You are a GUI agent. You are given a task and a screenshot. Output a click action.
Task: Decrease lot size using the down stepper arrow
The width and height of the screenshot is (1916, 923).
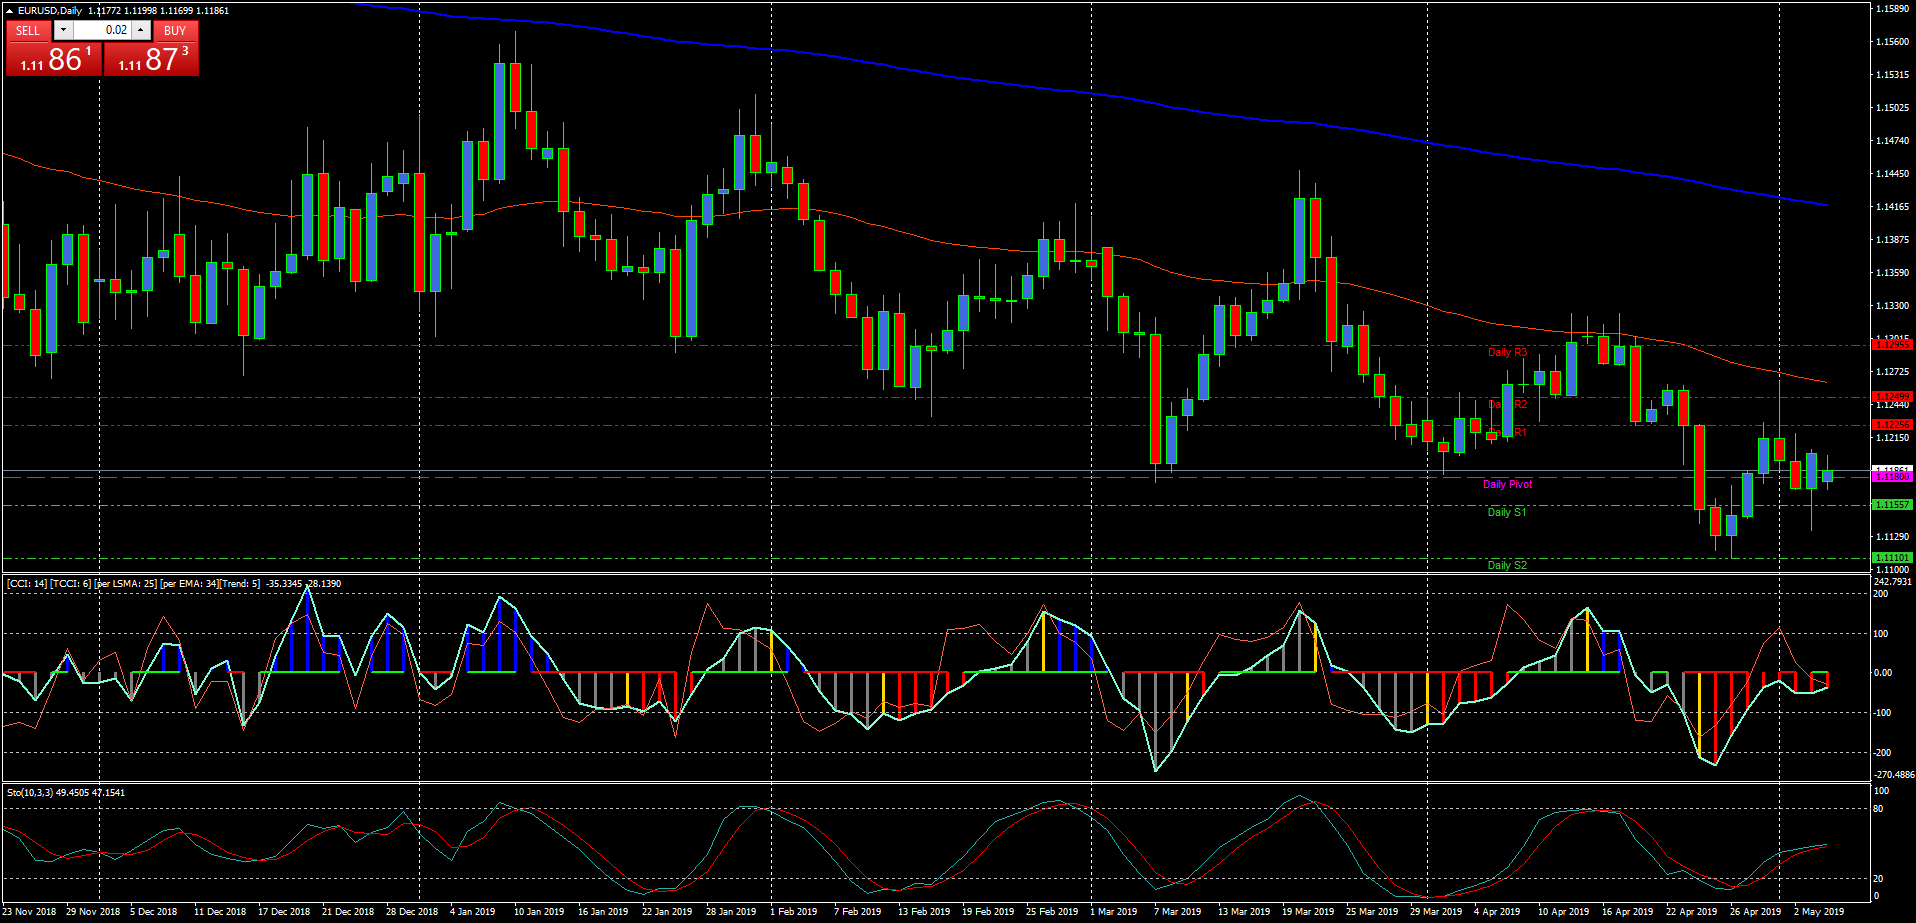[x=63, y=30]
